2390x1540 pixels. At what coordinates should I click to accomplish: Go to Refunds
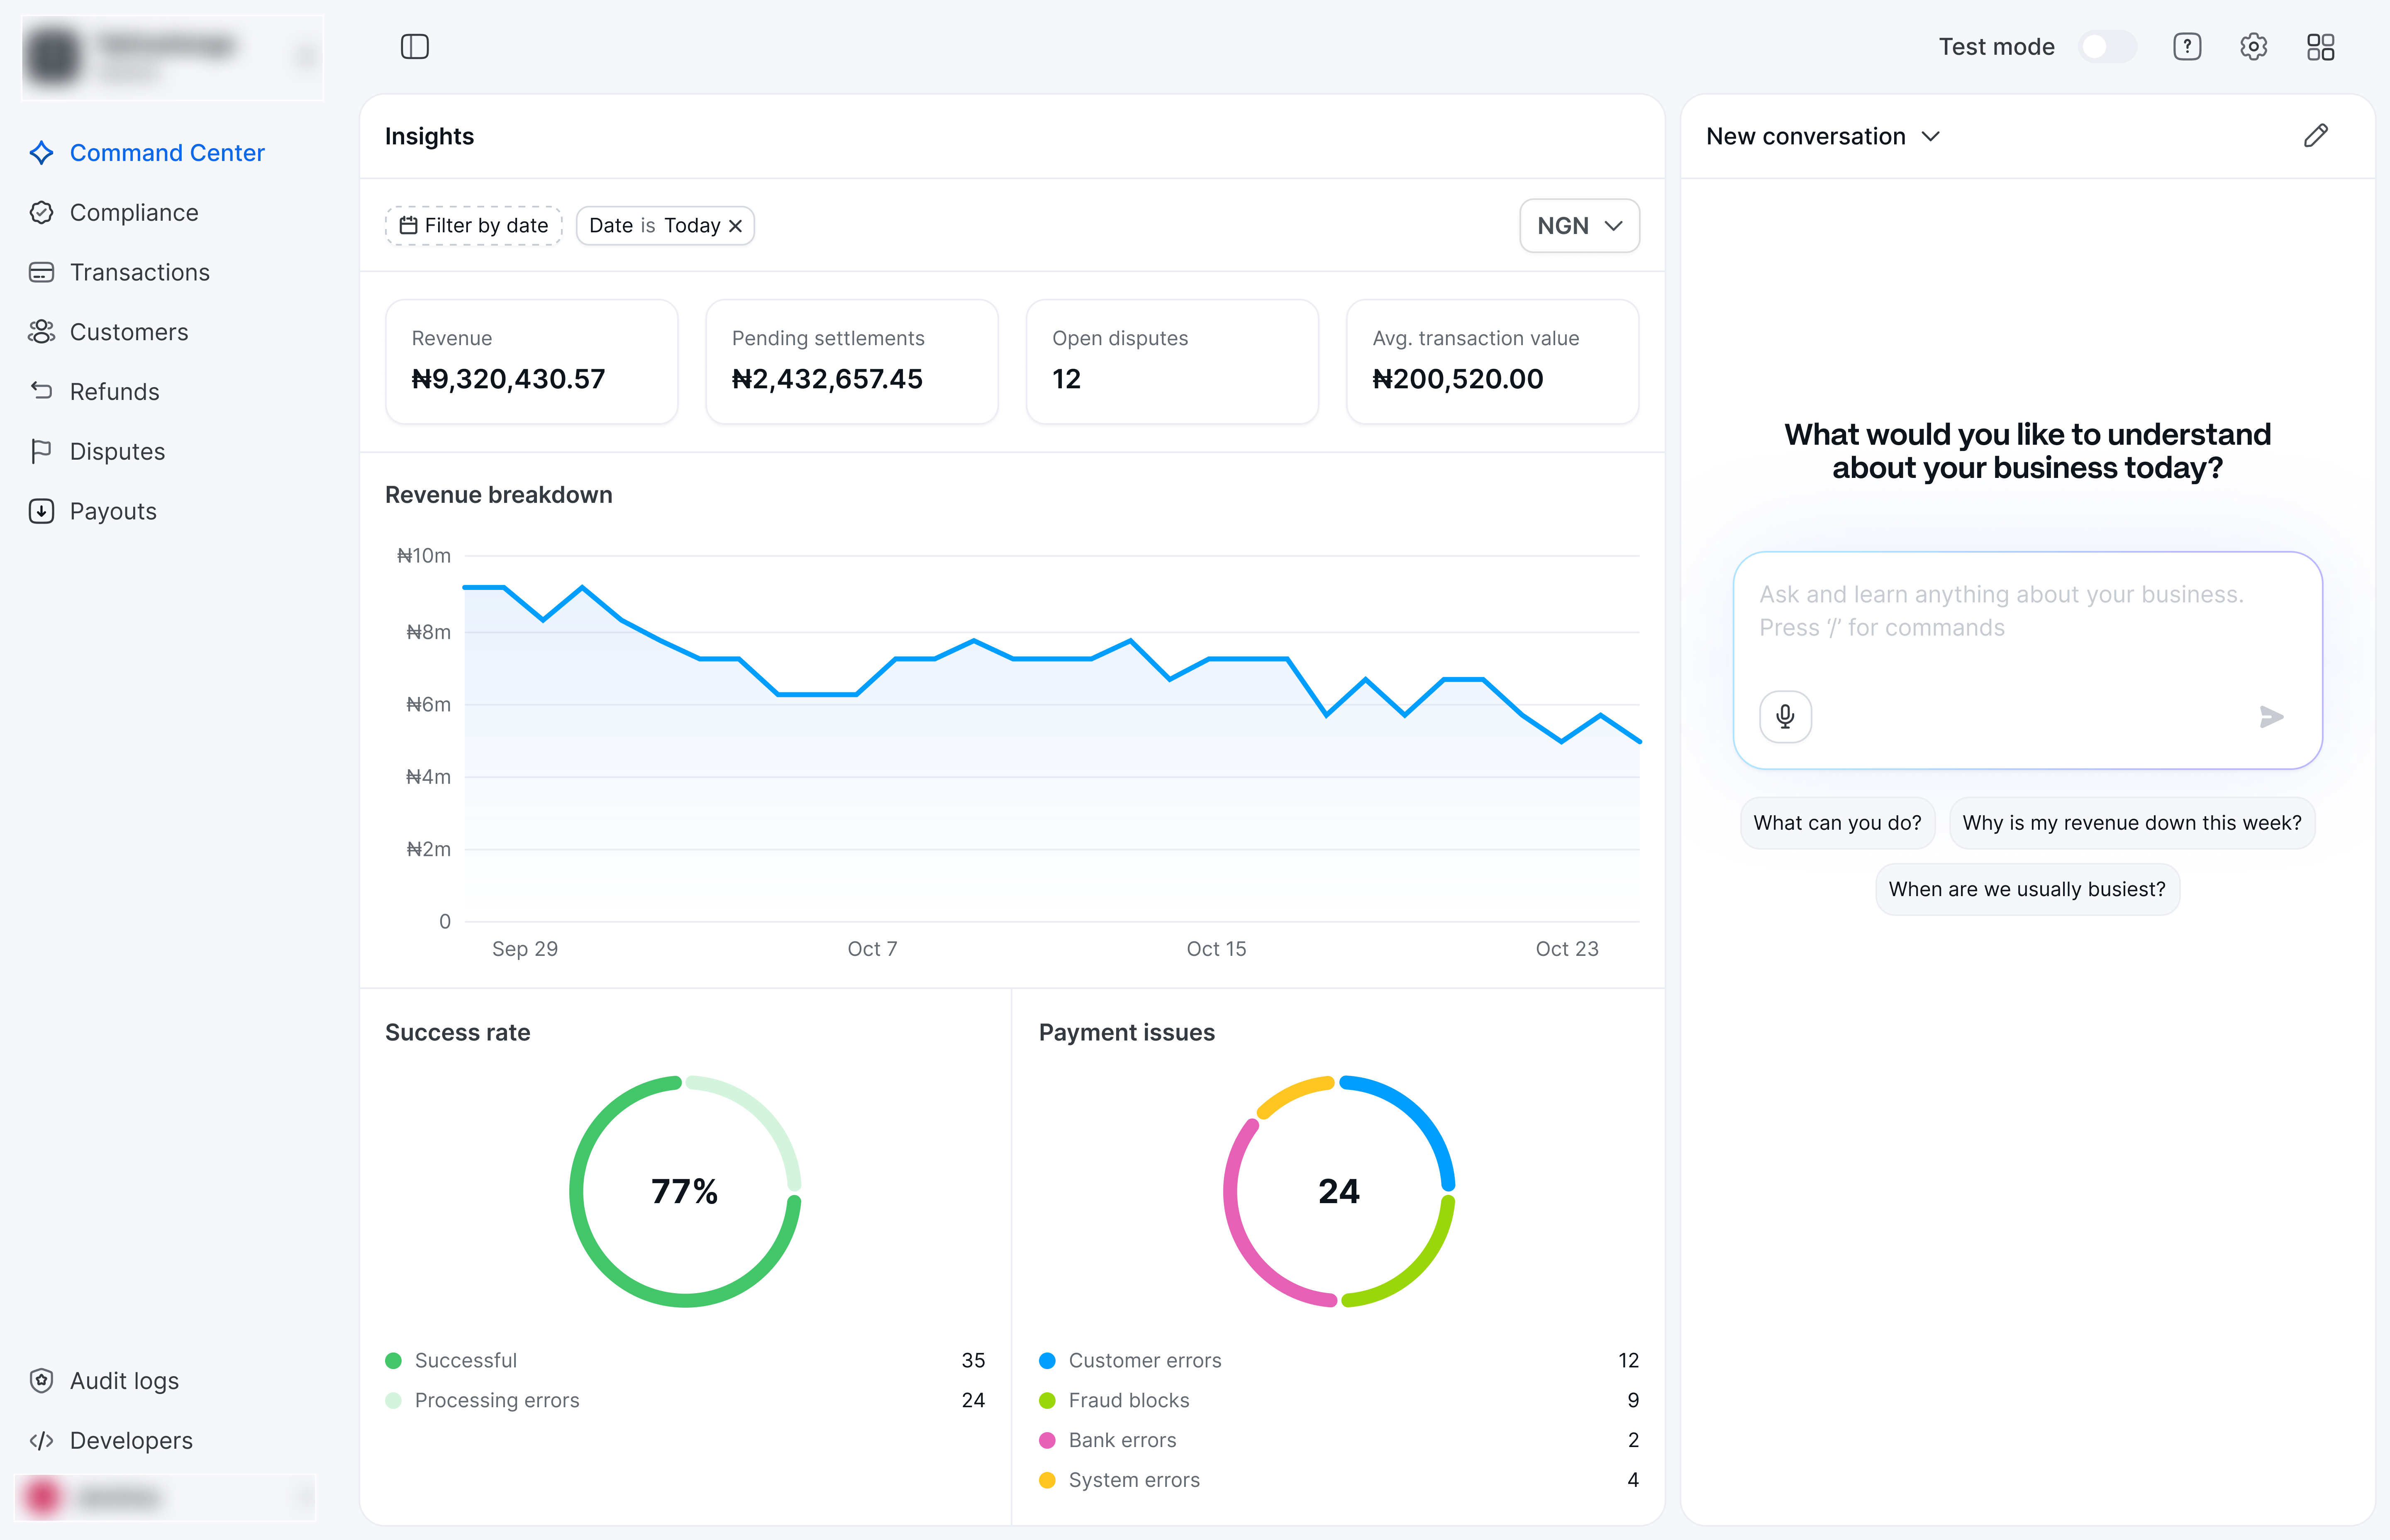[115, 392]
